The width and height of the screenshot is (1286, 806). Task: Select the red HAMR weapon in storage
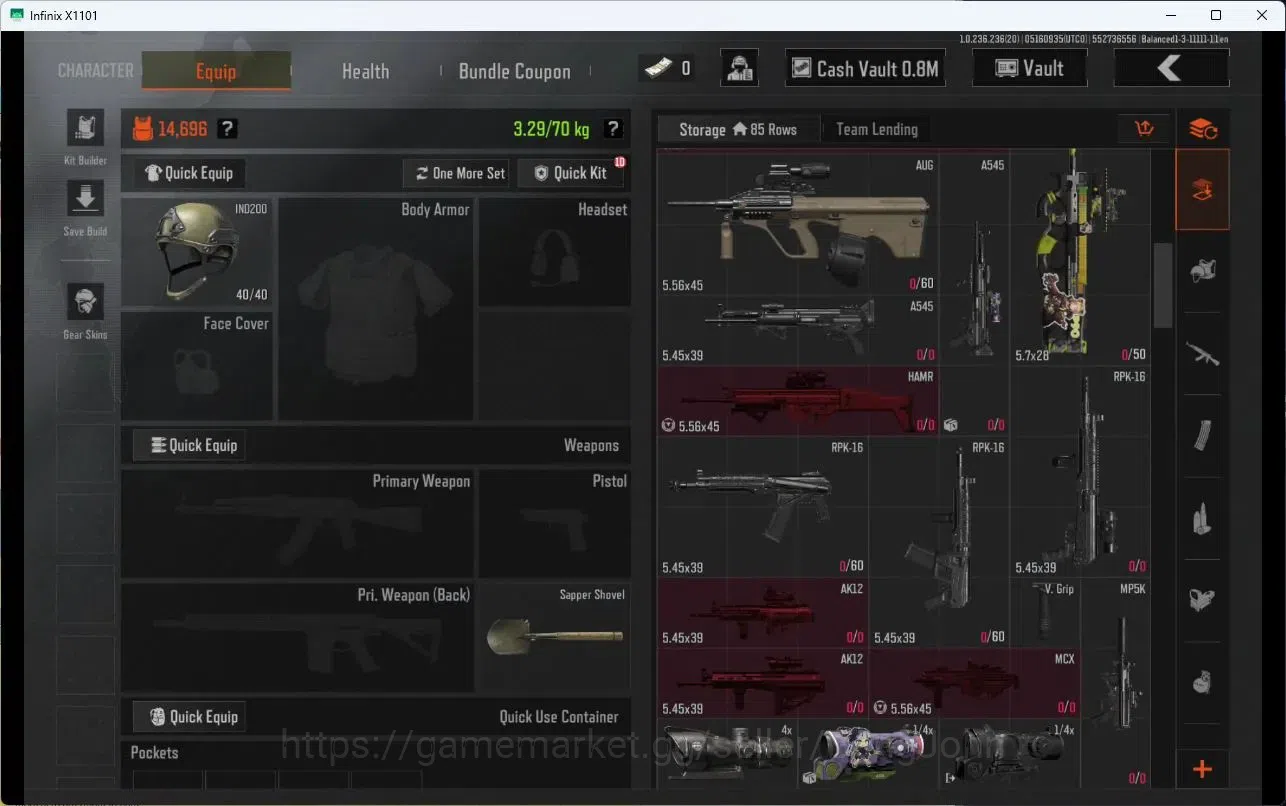pos(798,401)
